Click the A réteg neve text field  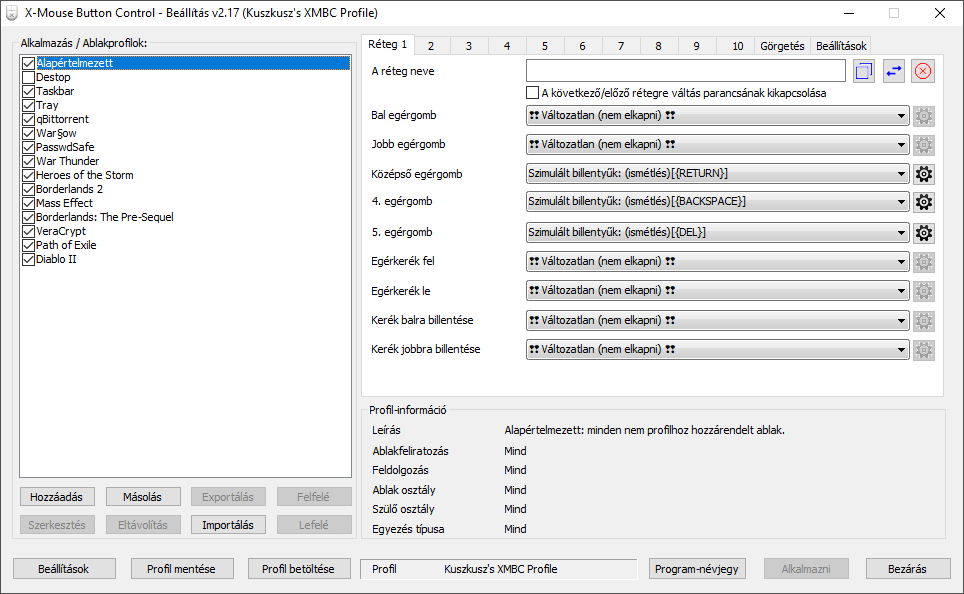[685, 71]
